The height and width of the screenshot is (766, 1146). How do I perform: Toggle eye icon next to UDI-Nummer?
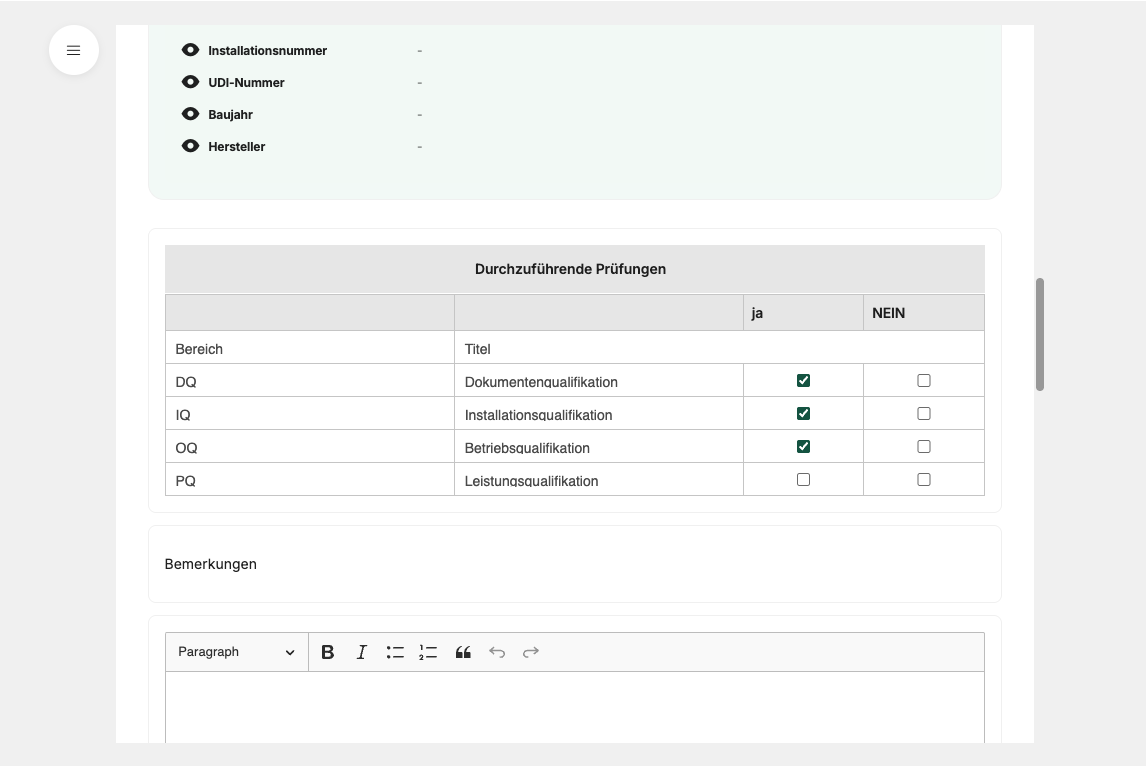[190, 82]
